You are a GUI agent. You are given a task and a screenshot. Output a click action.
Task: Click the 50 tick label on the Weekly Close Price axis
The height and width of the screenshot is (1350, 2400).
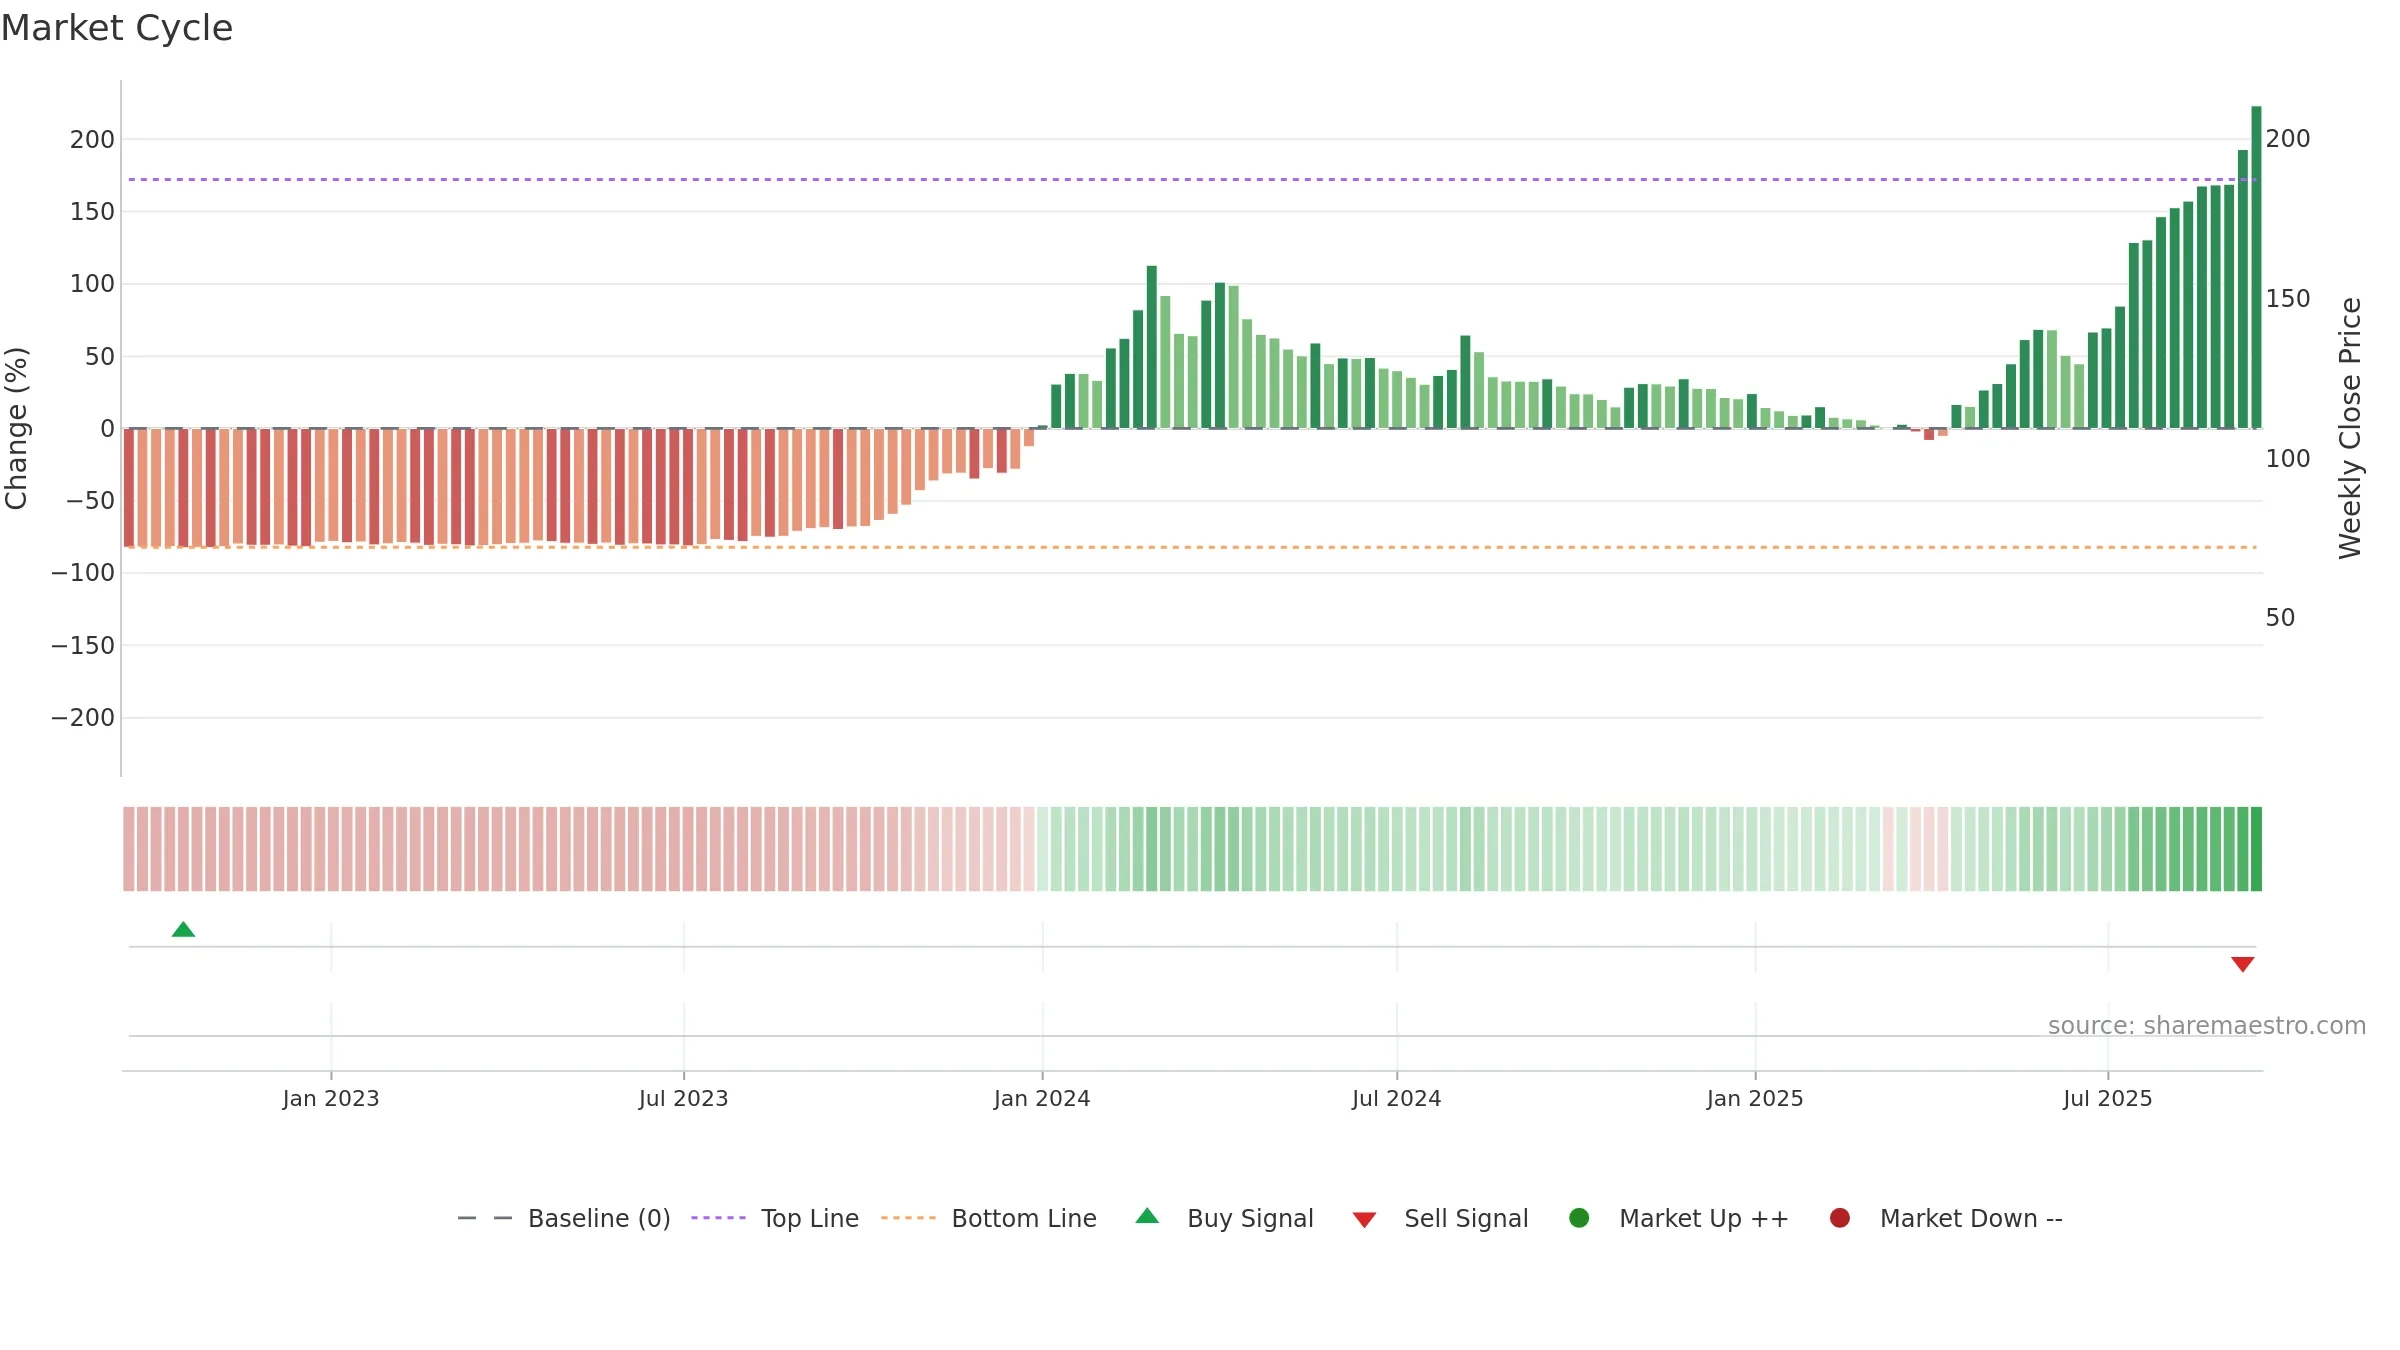(x=2280, y=618)
